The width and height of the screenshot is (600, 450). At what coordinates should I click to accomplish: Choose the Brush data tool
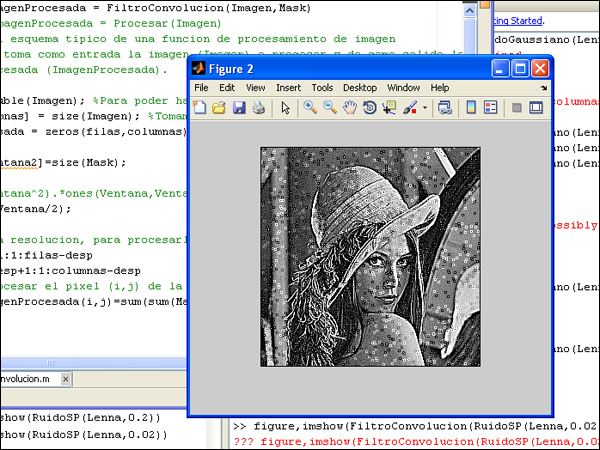(410, 107)
